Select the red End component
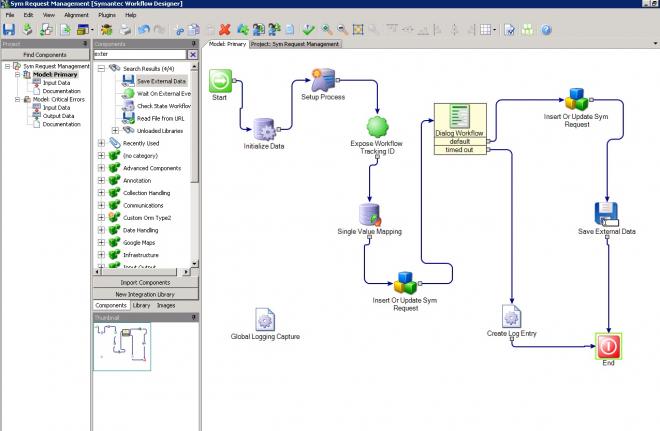Image resolution: width=660 pixels, height=431 pixels. (608, 346)
